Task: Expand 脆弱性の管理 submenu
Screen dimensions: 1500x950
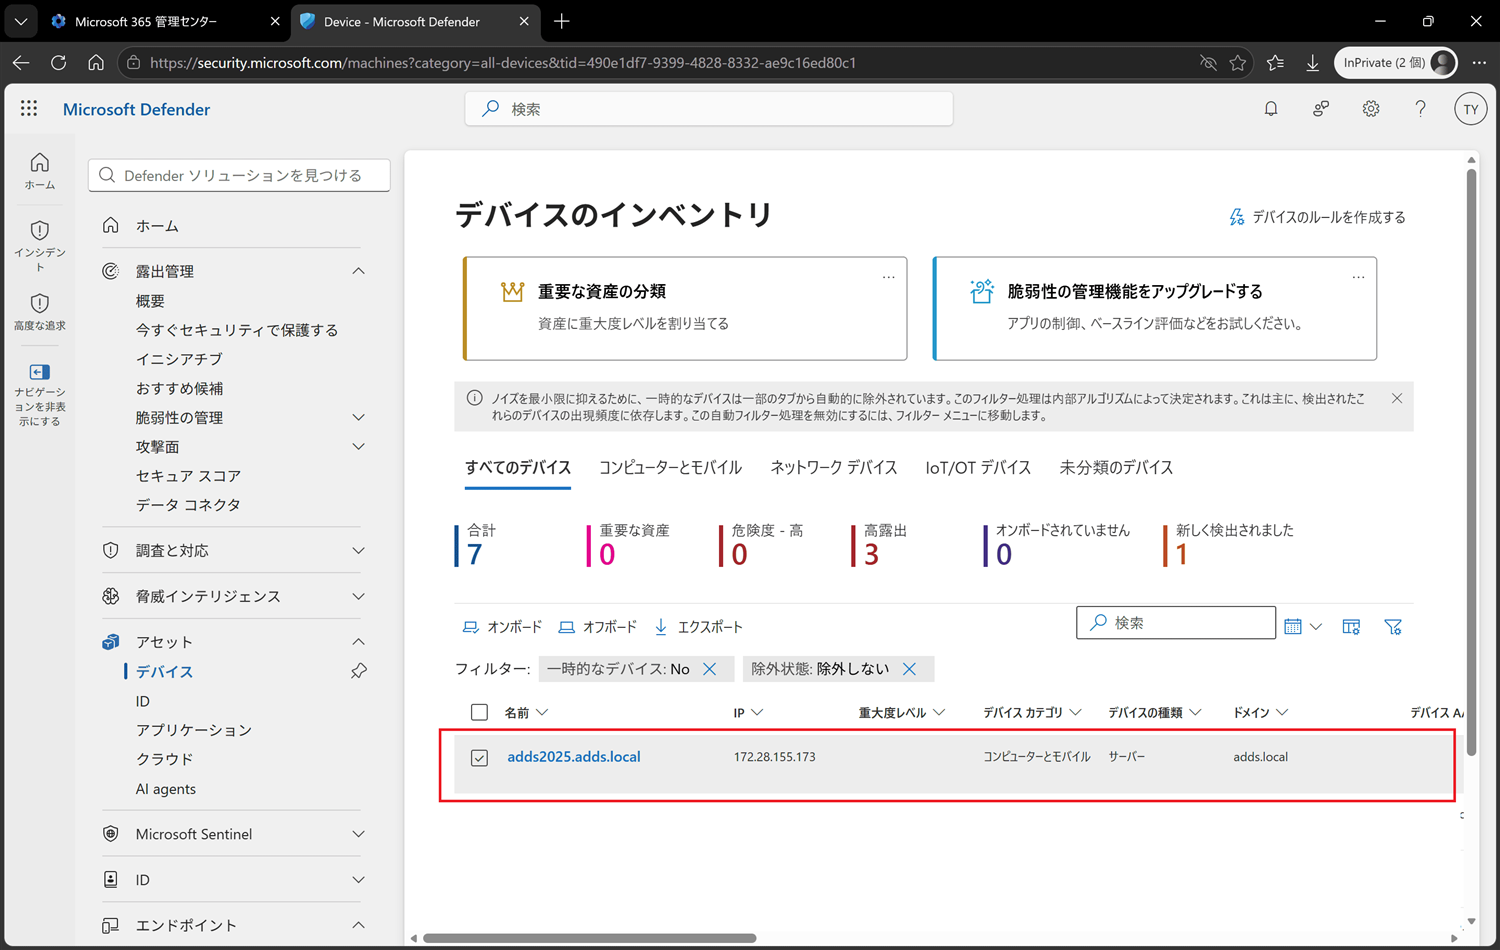Action: [359, 417]
